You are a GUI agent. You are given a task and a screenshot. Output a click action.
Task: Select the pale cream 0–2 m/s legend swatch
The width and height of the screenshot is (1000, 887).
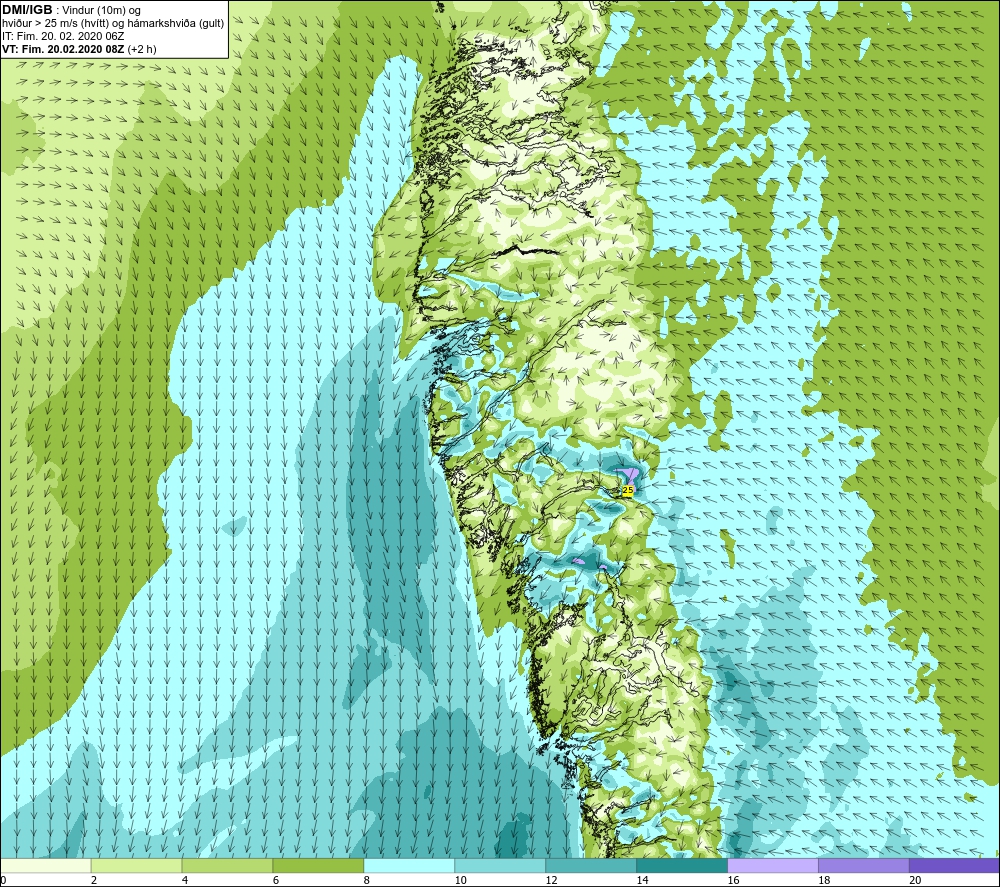click(x=46, y=865)
